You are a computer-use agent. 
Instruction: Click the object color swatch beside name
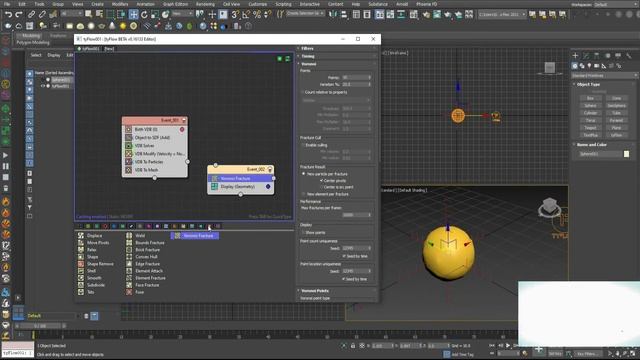point(627,154)
